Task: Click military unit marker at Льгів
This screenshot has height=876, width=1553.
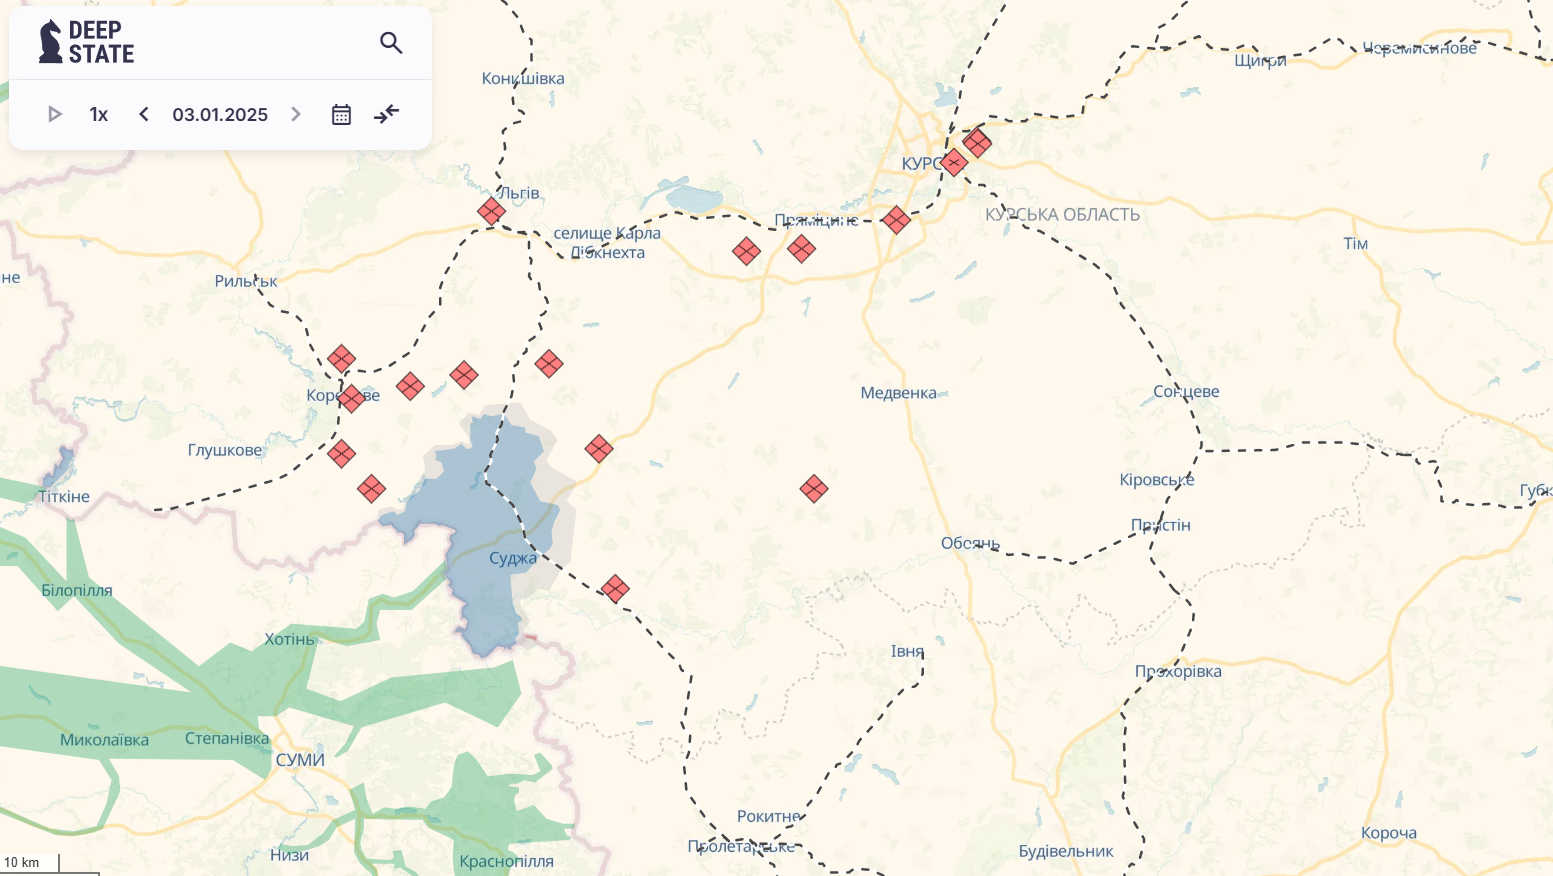Action: click(x=491, y=211)
